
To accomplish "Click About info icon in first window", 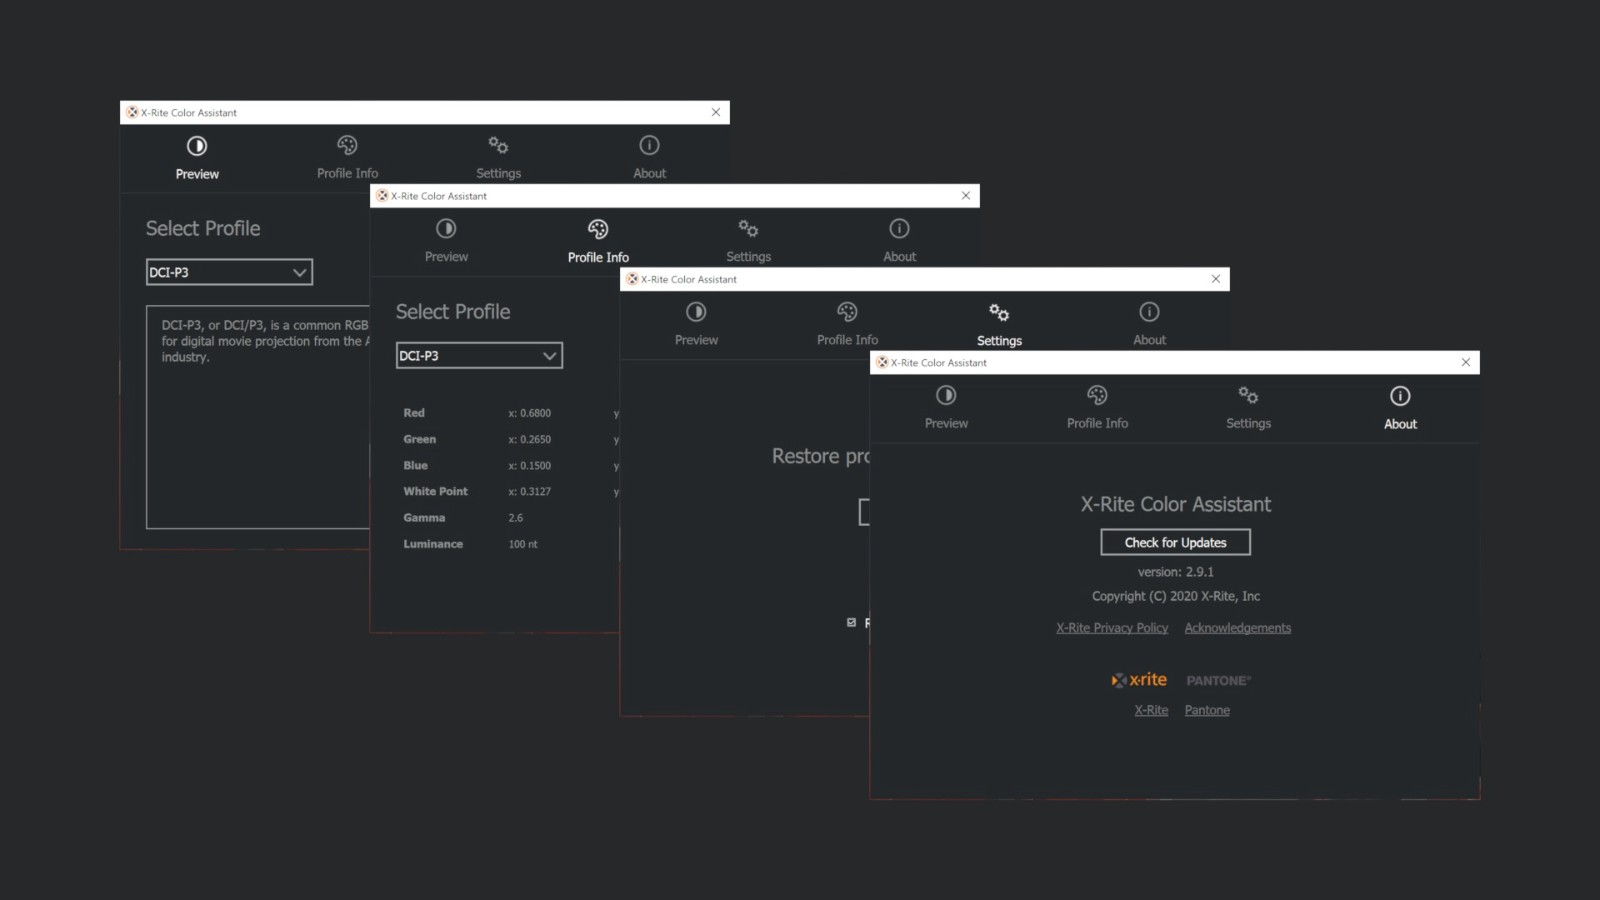I will click(649, 145).
